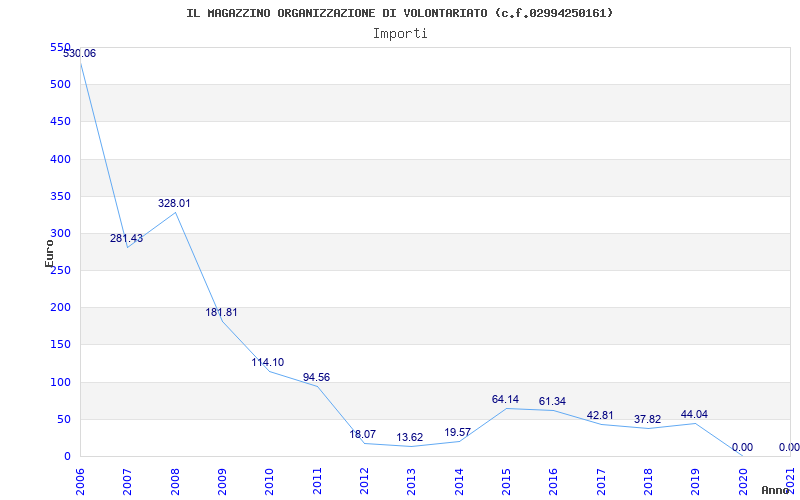Click the 2007 x-axis year label
This screenshot has height=500, width=800.
pos(127,481)
